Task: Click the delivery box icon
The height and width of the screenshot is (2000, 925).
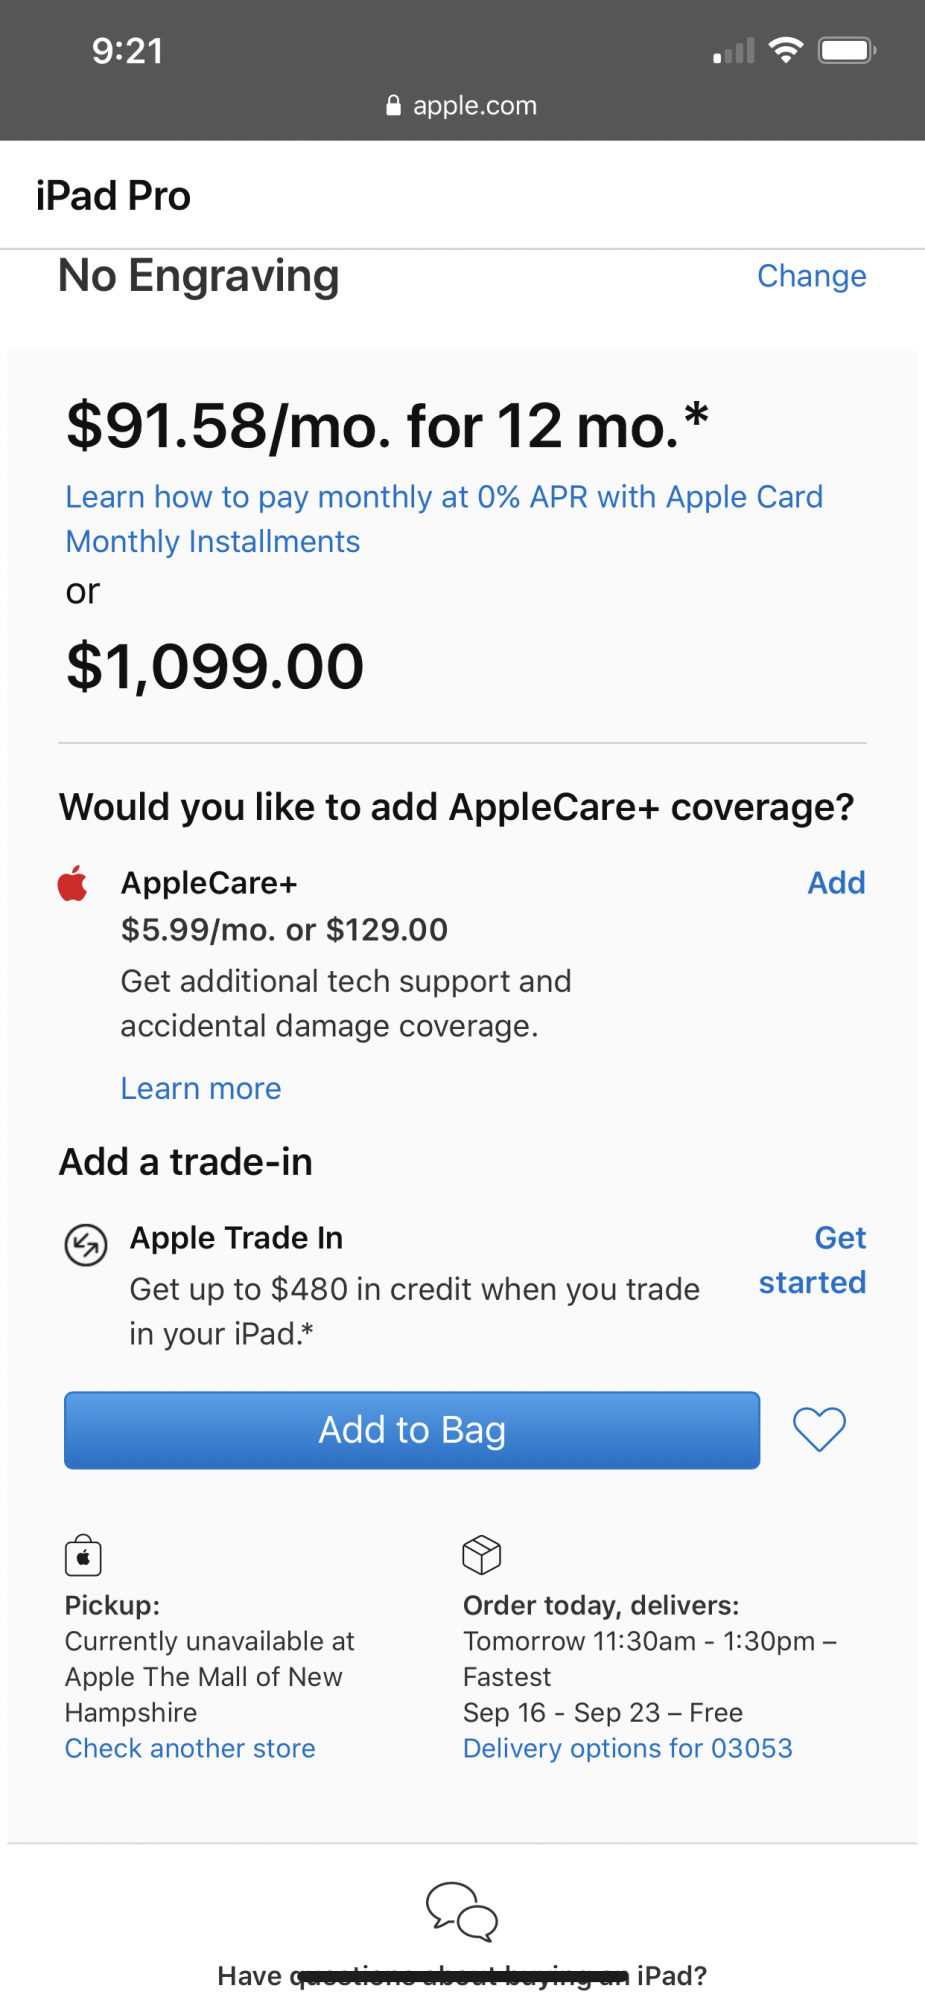Action: coord(481,1555)
